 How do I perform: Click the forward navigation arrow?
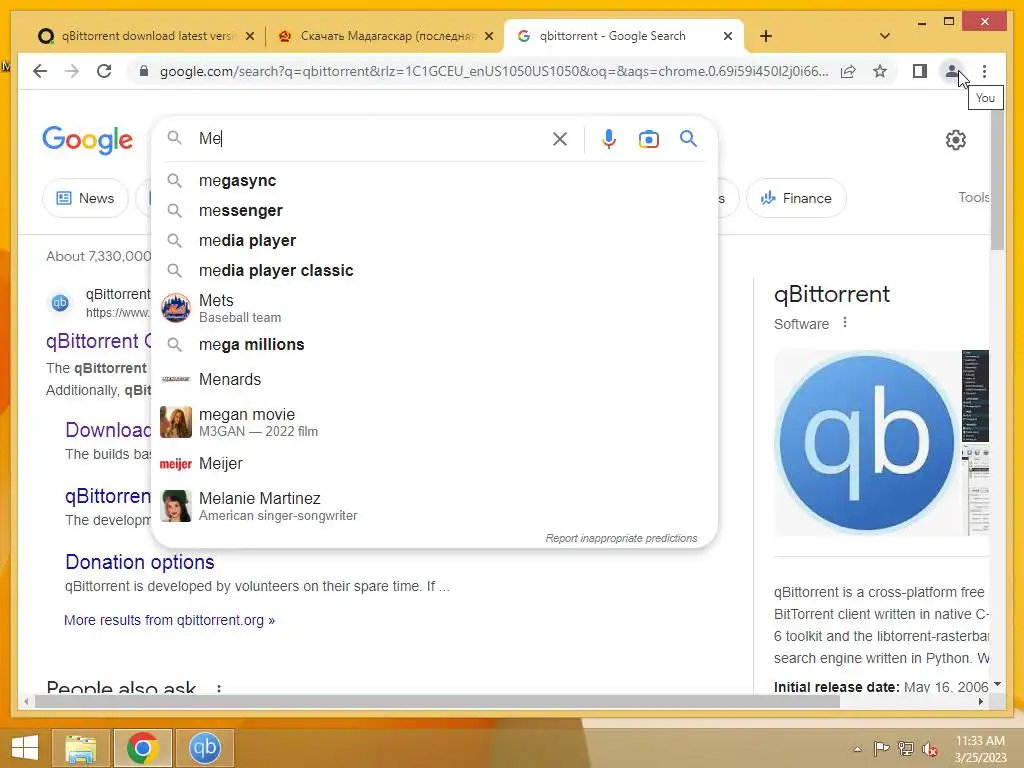pyautogui.click(x=72, y=71)
